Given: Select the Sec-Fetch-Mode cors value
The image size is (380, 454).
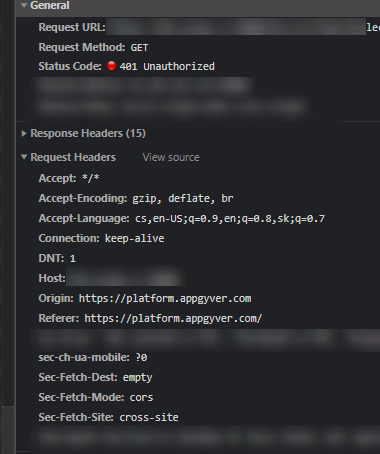Looking at the screenshot, I should point(141,397).
